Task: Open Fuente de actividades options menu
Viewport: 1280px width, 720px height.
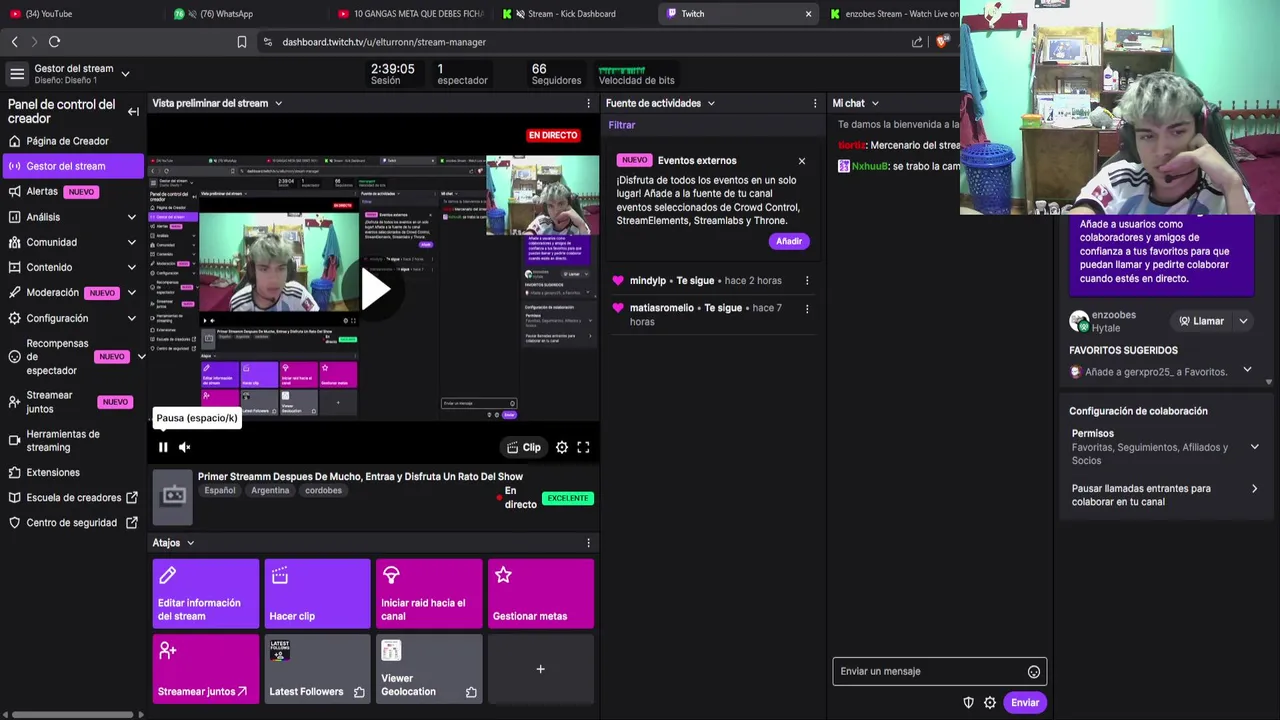Action: point(817,103)
